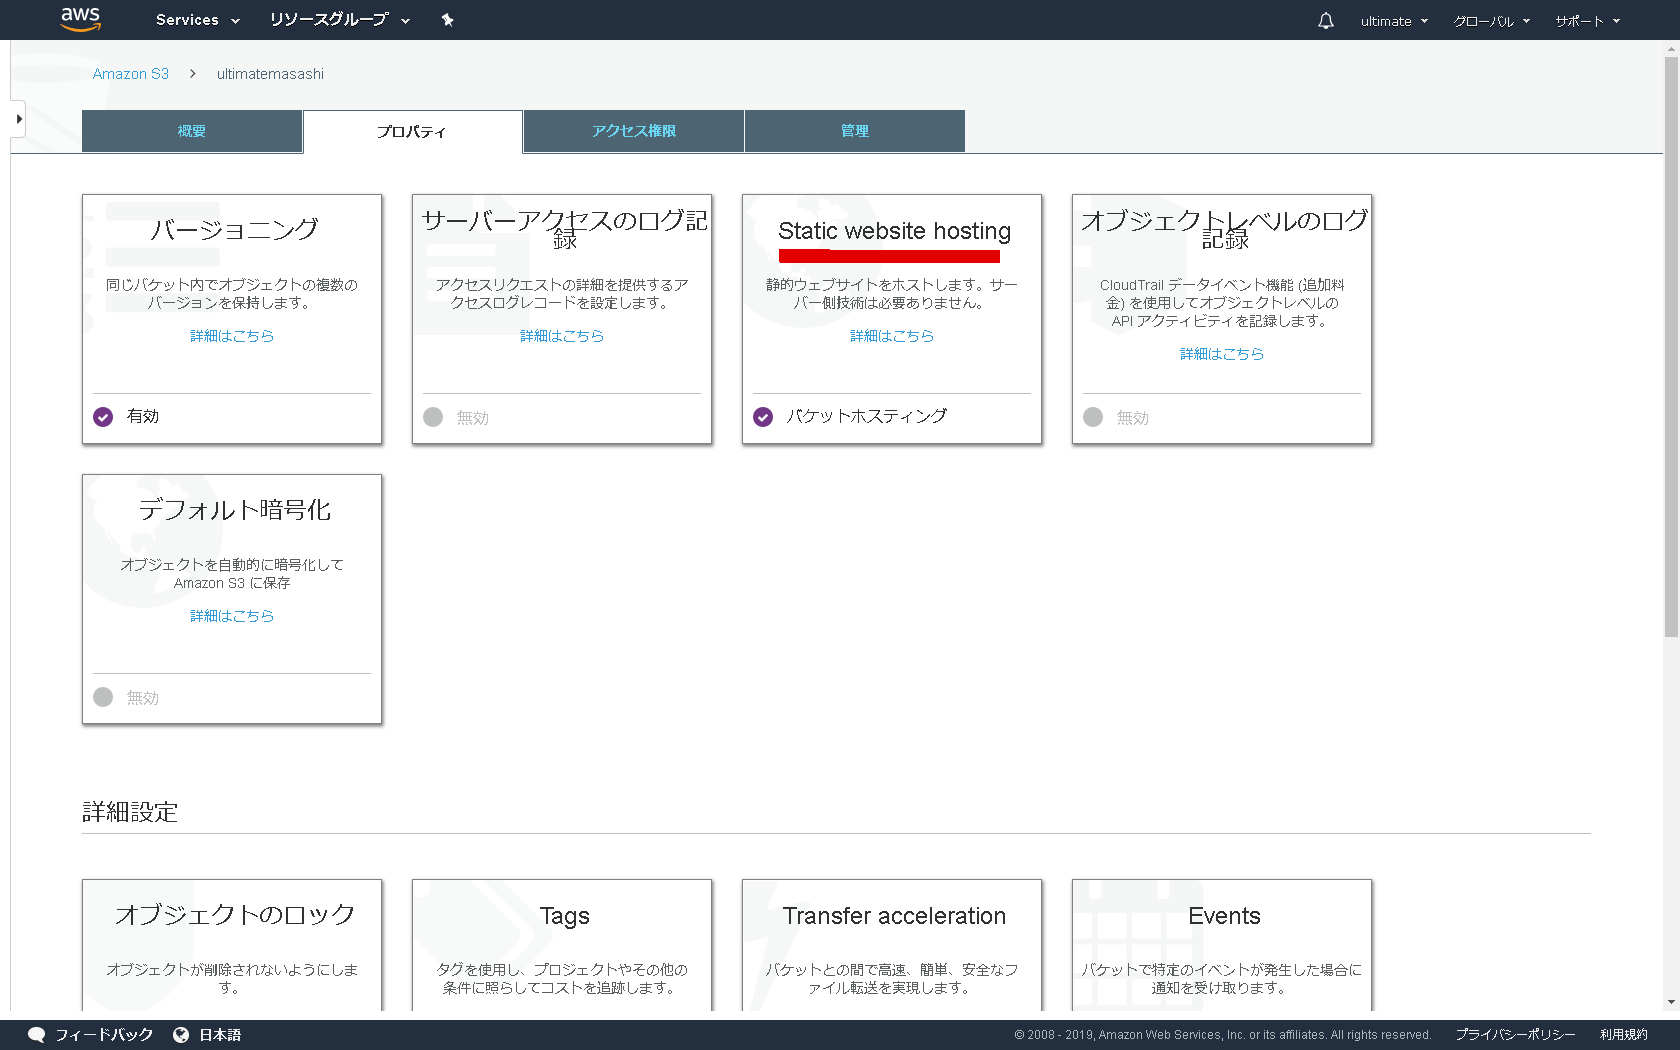Click the feedback speech bubble icon
1680x1050 pixels.
tap(37, 1035)
